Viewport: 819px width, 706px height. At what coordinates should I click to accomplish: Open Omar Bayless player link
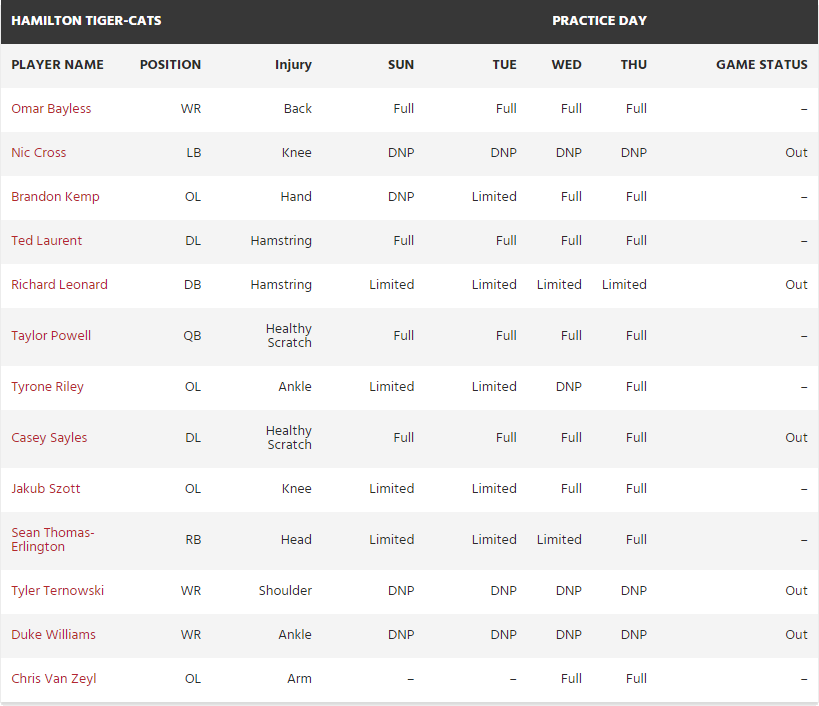coord(51,109)
